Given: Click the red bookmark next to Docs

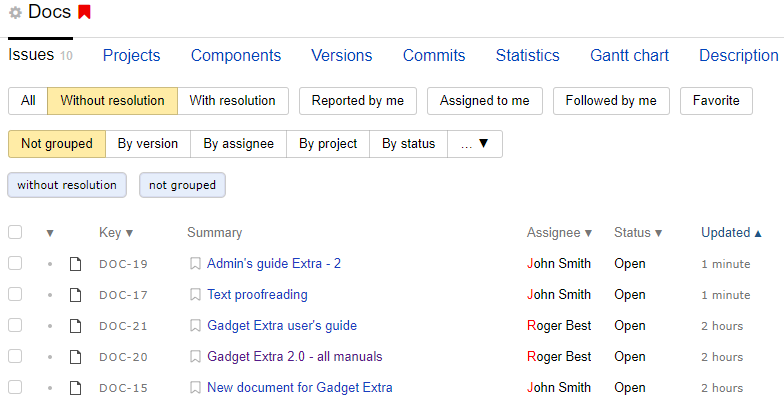Looking at the screenshot, I should [84, 12].
